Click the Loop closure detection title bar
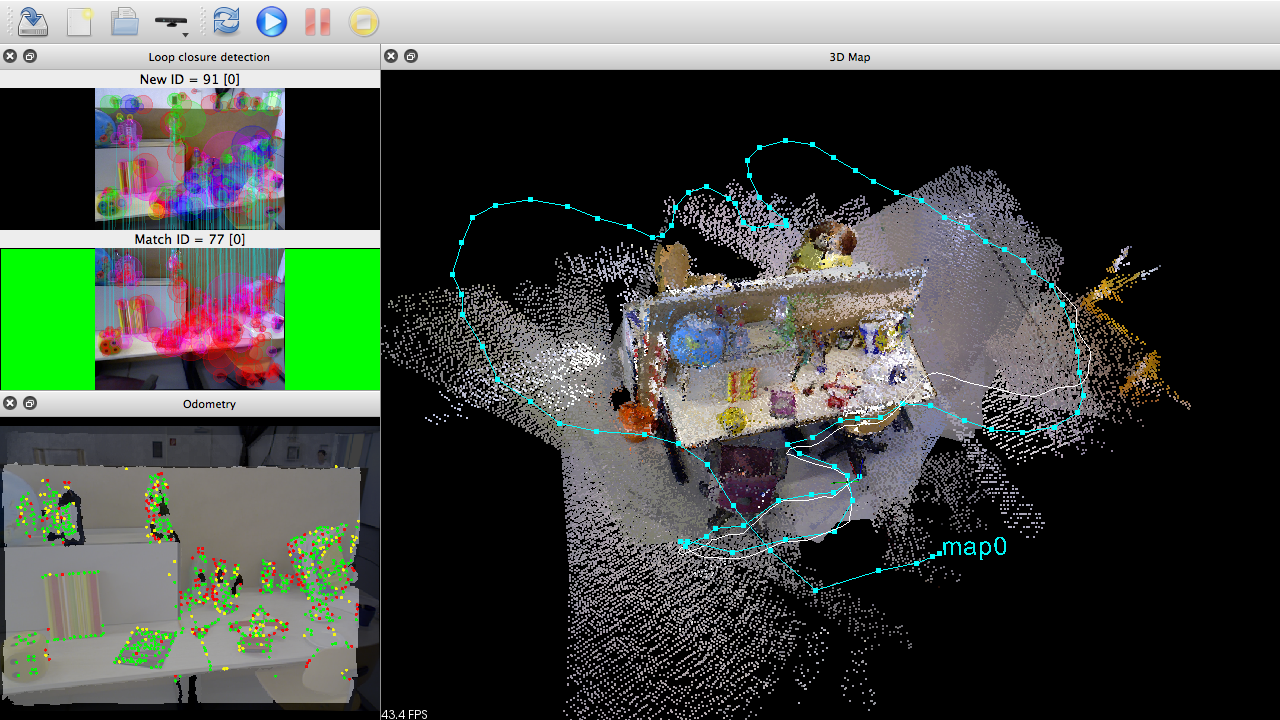 coord(209,57)
